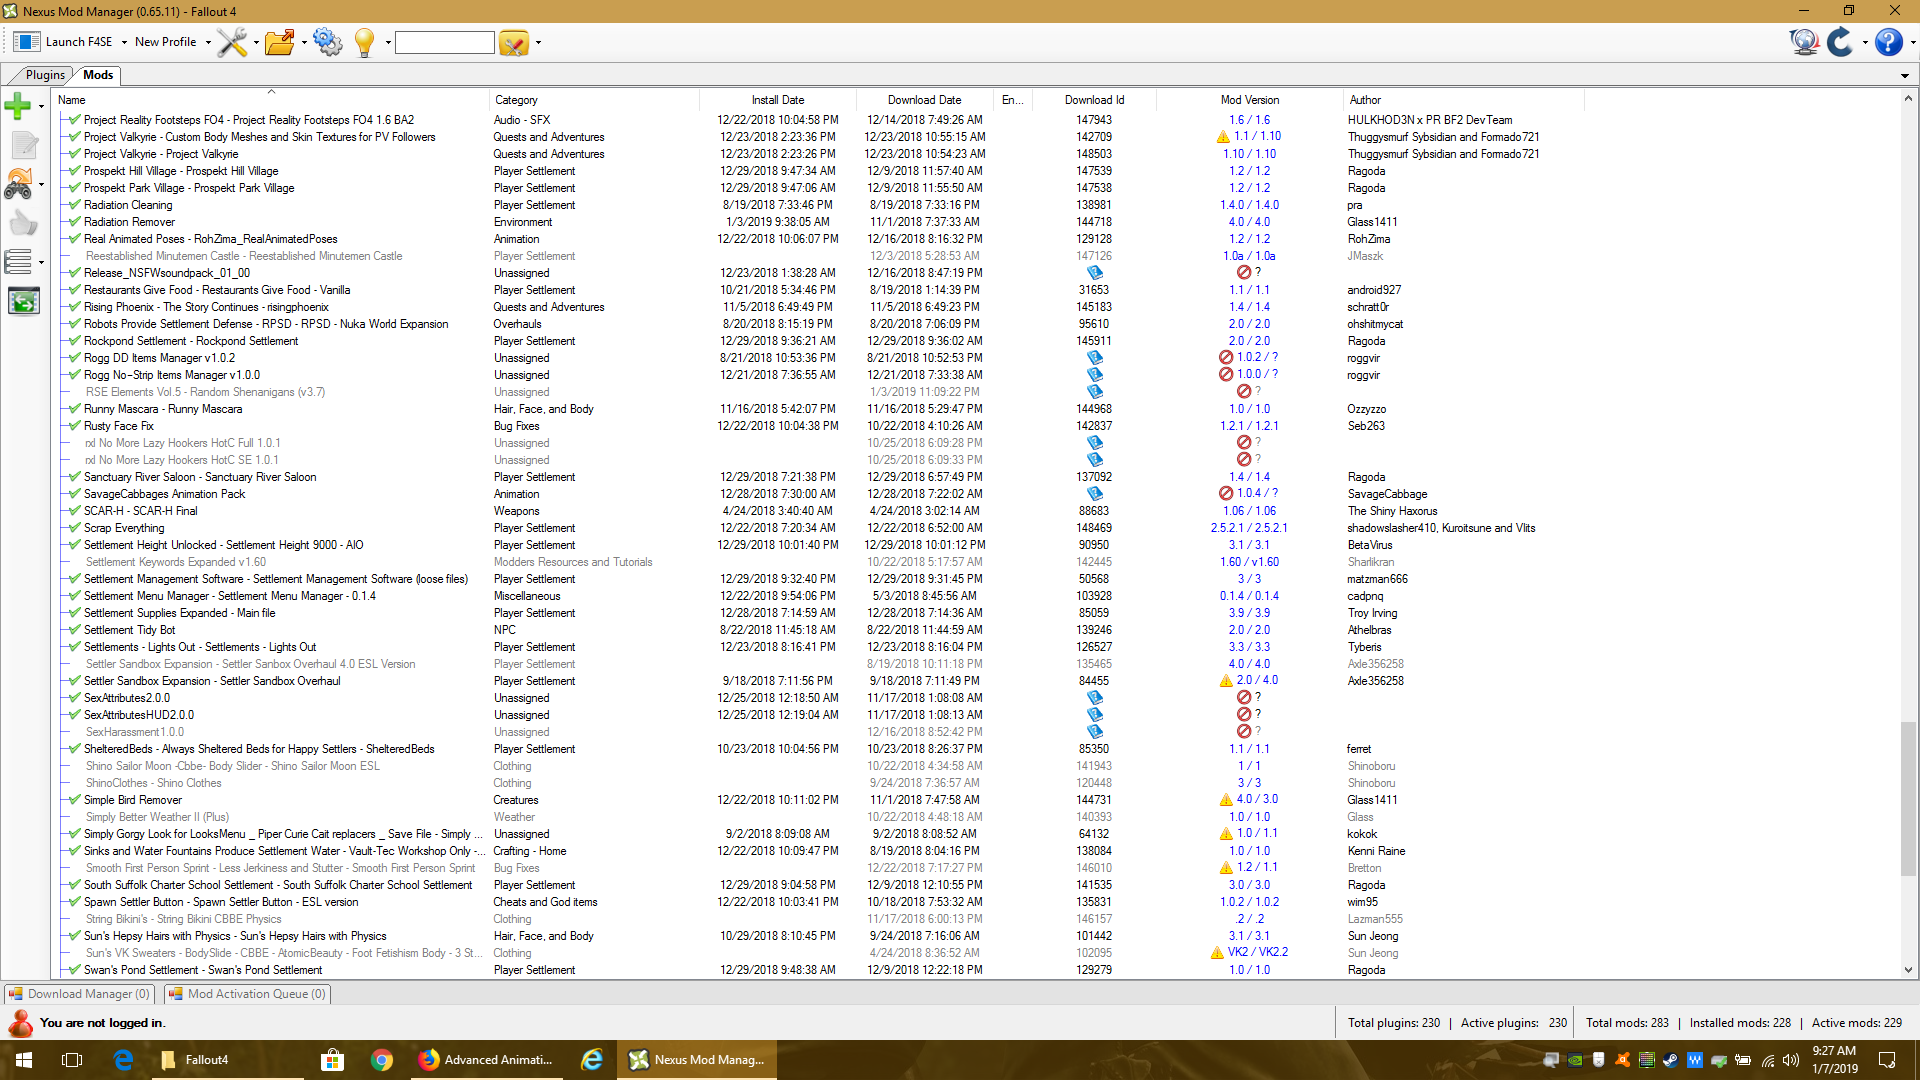Click the blue circular arrow update icon
This screenshot has width=1920, height=1080.
1841,42
